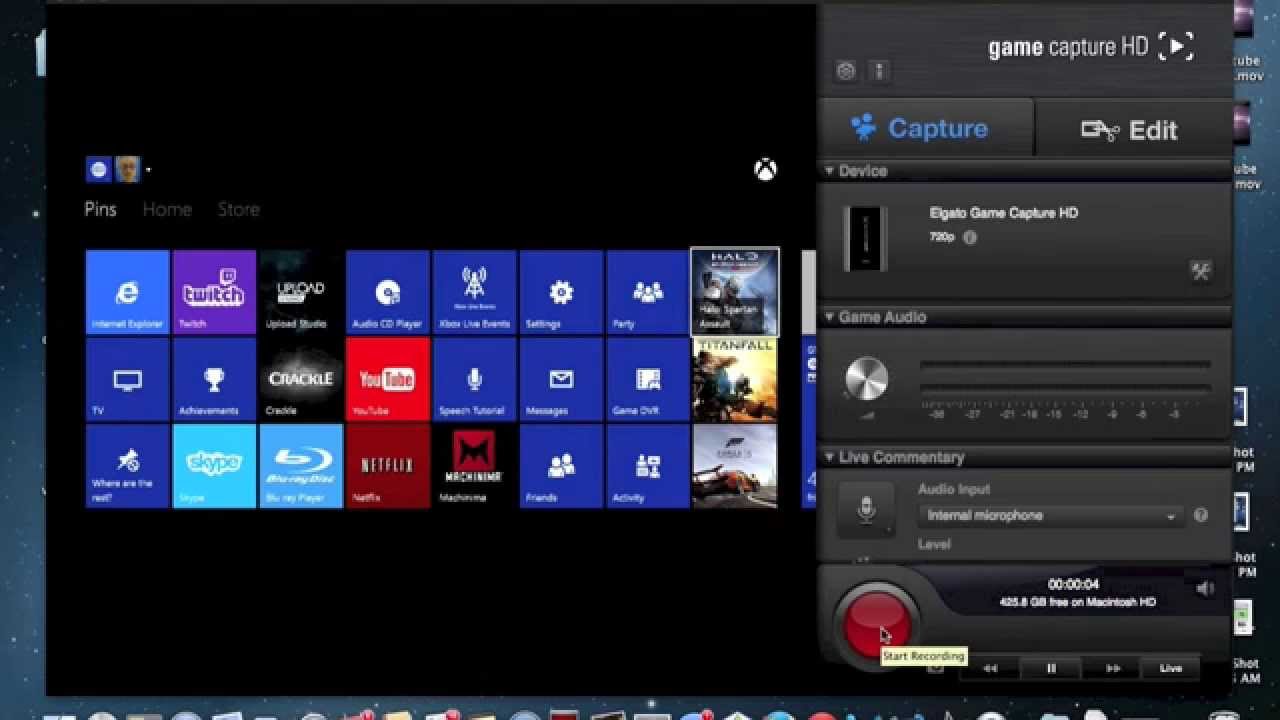Click the info icon next to 720p
1280x720 pixels.
pos(969,238)
